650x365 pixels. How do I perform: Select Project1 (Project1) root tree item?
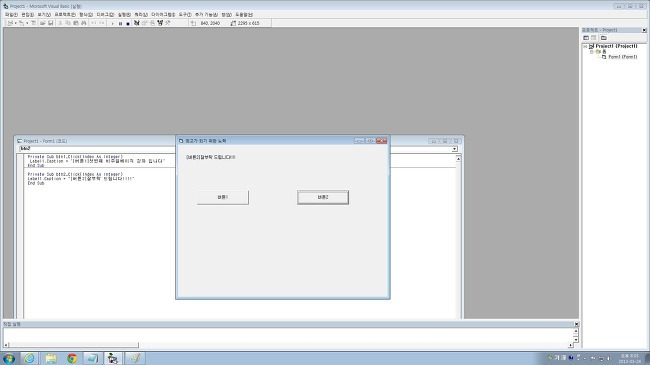coord(616,46)
